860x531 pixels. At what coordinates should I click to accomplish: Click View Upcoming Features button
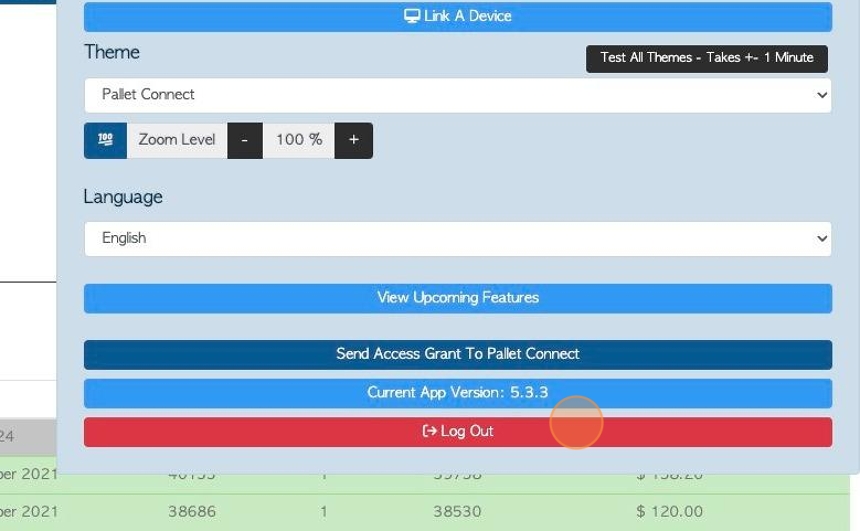pos(458,298)
